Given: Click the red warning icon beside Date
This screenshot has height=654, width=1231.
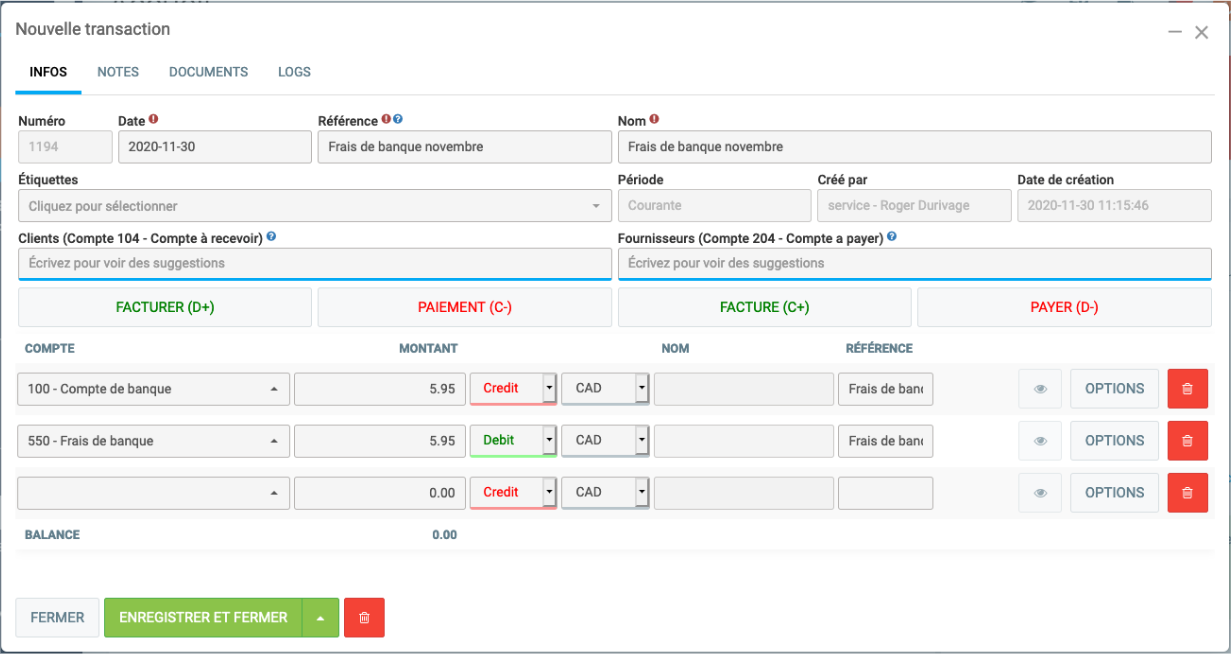Looking at the screenshot, I should pyautogui.click(x=154, y=120).
